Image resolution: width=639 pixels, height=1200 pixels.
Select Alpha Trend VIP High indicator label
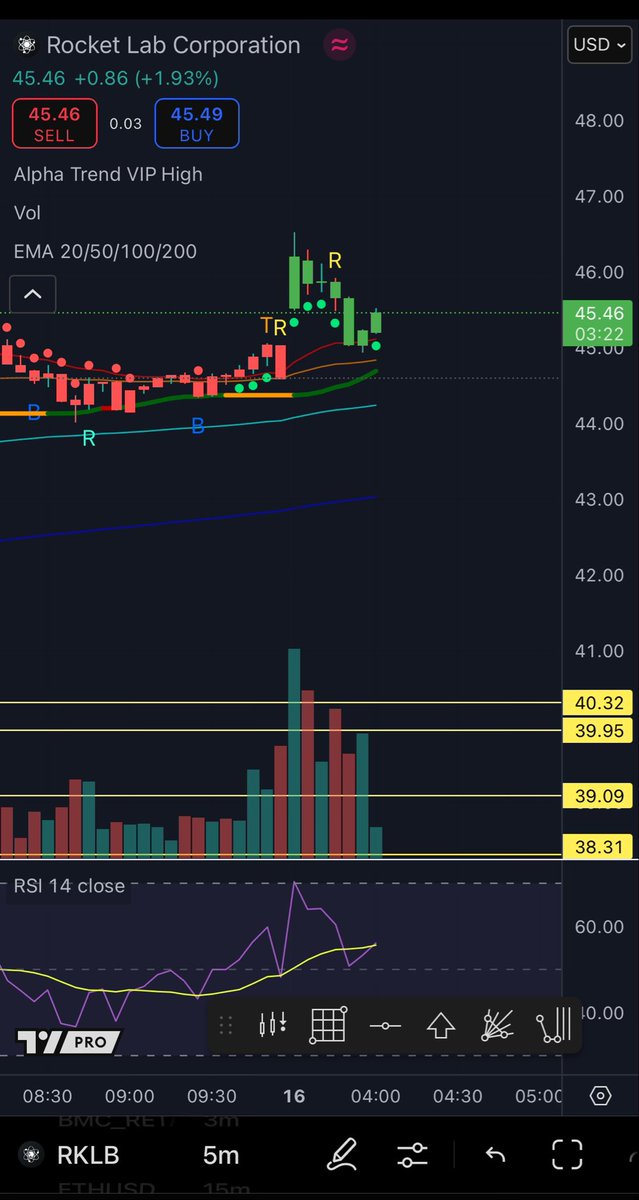[x=108, y=174]
